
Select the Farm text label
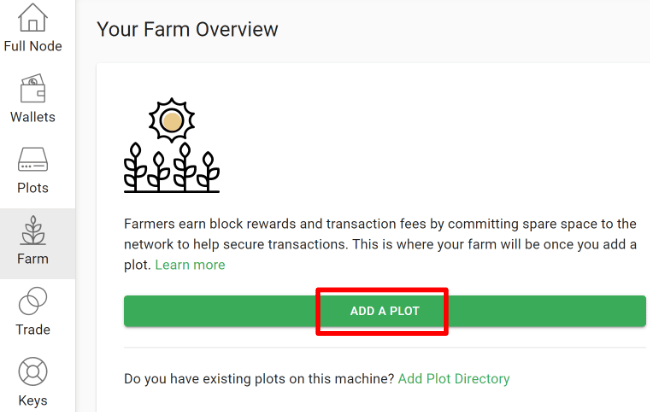click(x=33, y=259)
